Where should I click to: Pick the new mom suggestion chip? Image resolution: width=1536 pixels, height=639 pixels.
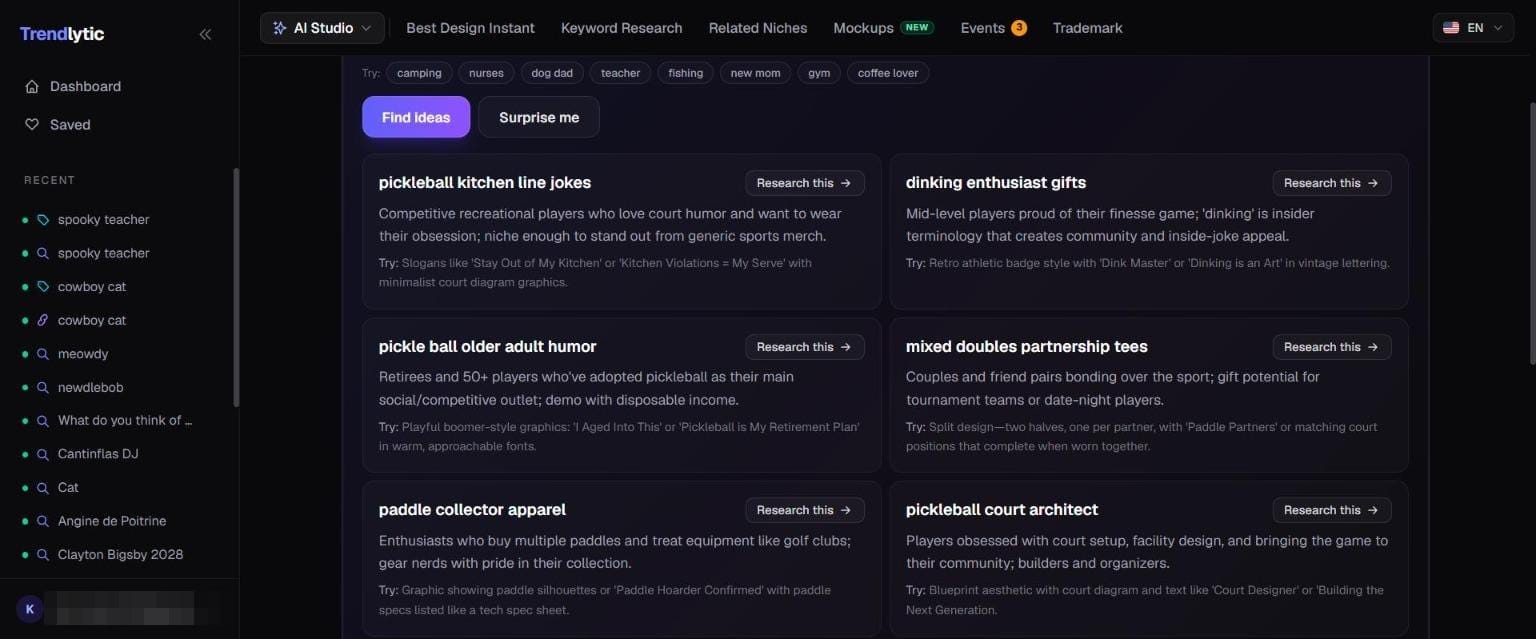pyautogui.click(x=756, y=73)
